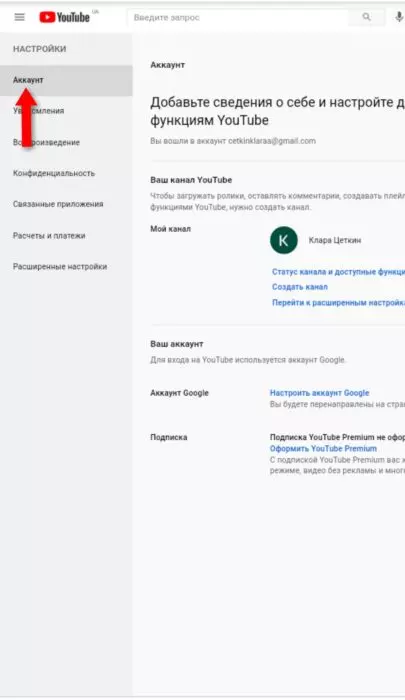Open 'Расчеты и платежи' section
Viewport: 405px width, 700px height.
coord(66,235)
